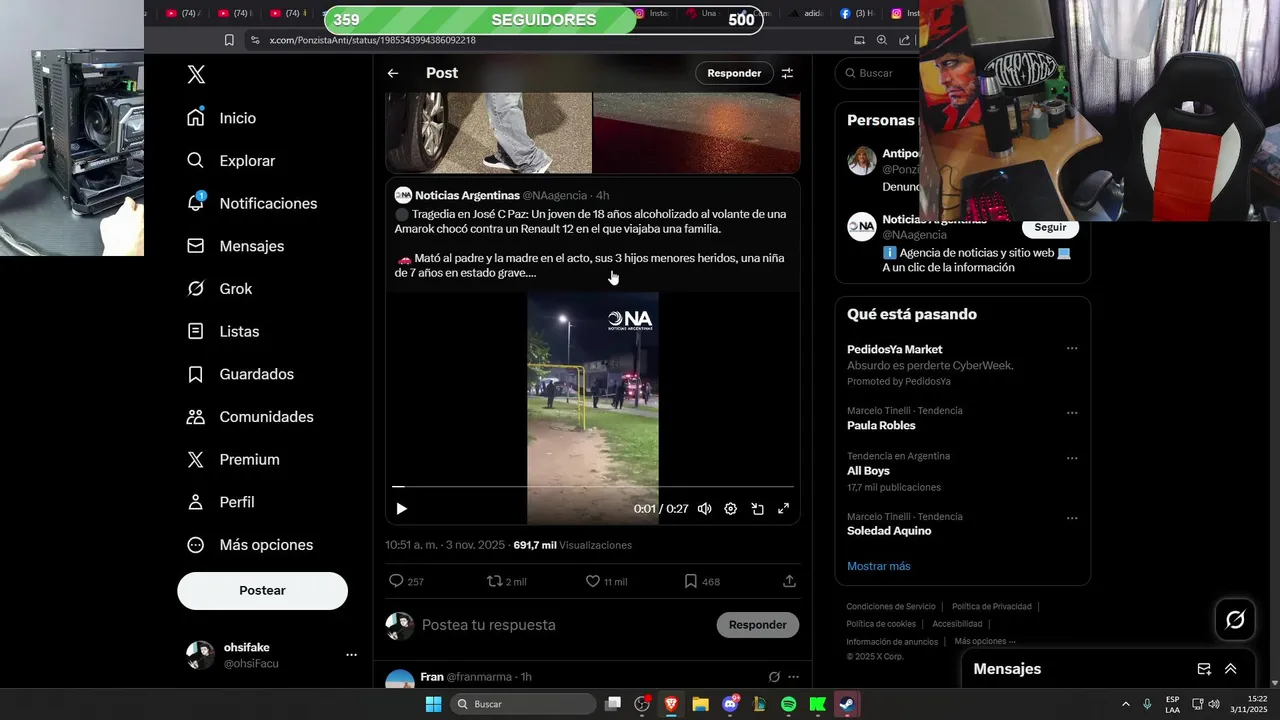1280x720 pixels.
Task: Go to Inicio in the sidebar
Action: pyautogui.click(x=221, y=118)
